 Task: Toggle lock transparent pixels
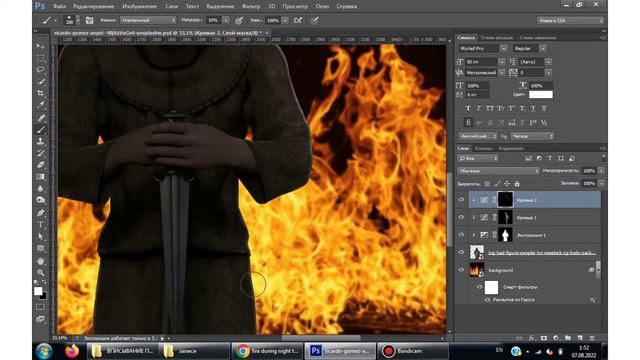pos(487,184)
